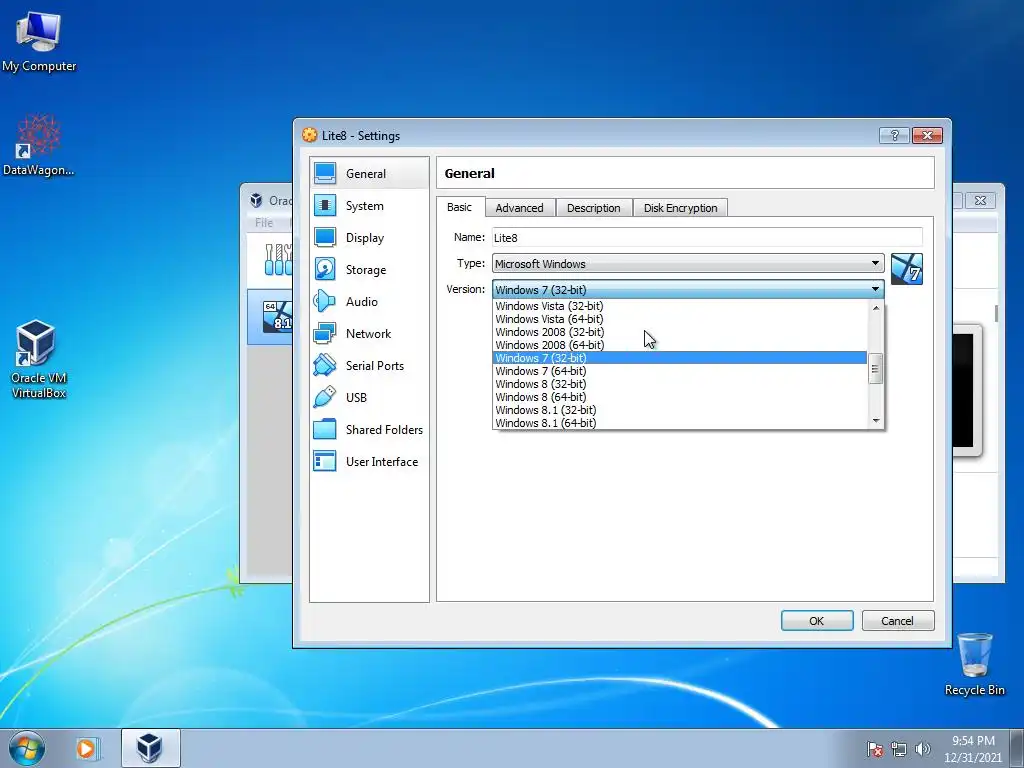
Task: Click the help question mark button in Settings
Action: click(895, 135)
